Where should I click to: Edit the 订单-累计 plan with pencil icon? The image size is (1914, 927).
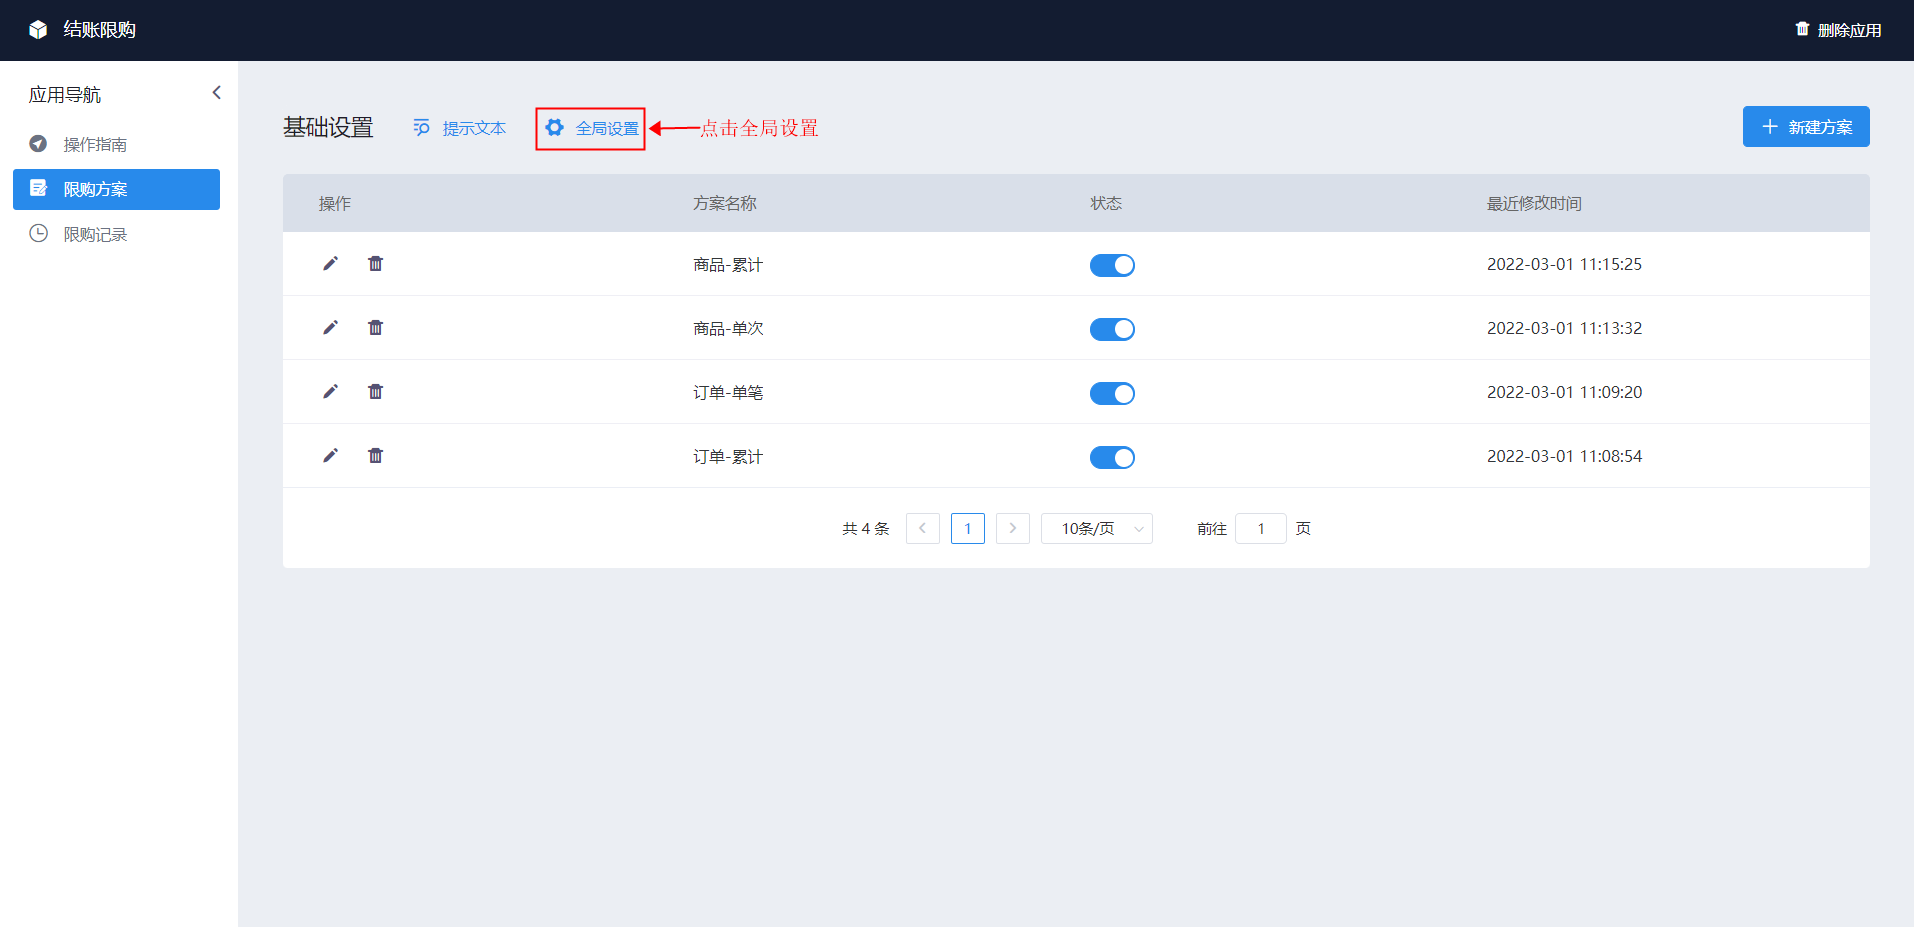pos(331,456)
